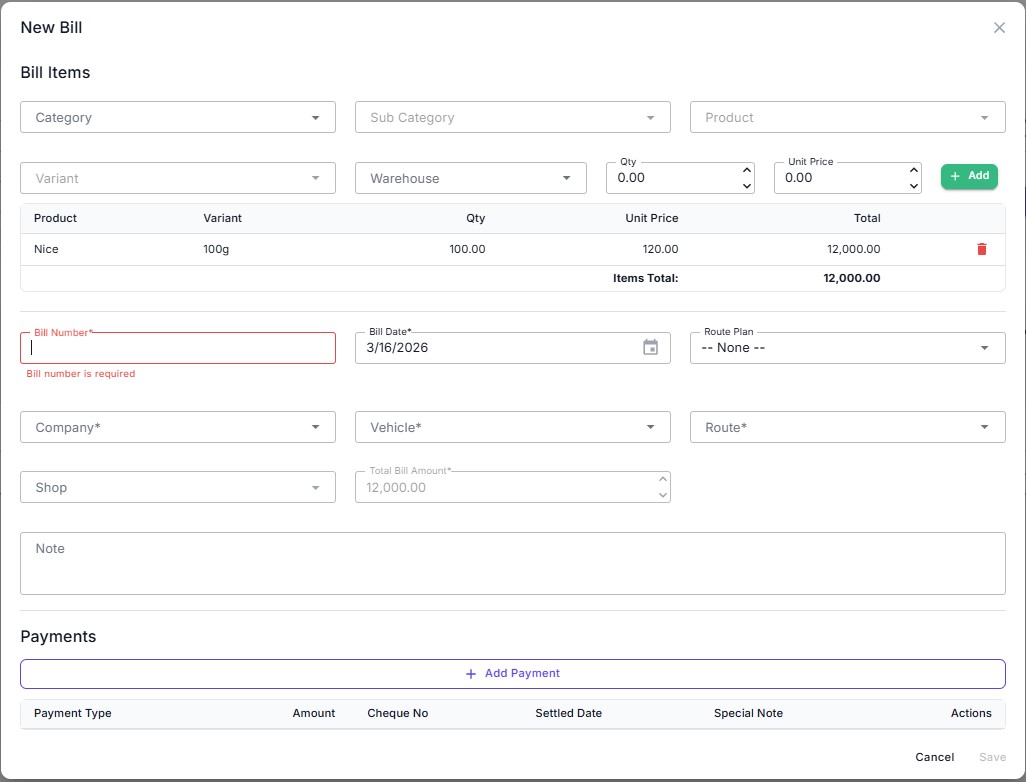
Task: Click the Cancel button
Action: click(x=933, y=757)
